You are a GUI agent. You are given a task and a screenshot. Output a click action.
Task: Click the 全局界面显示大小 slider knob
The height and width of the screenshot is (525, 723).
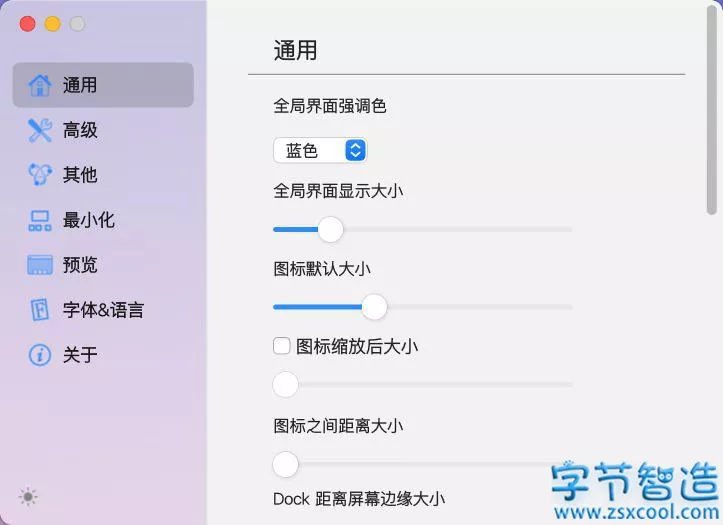330,229
